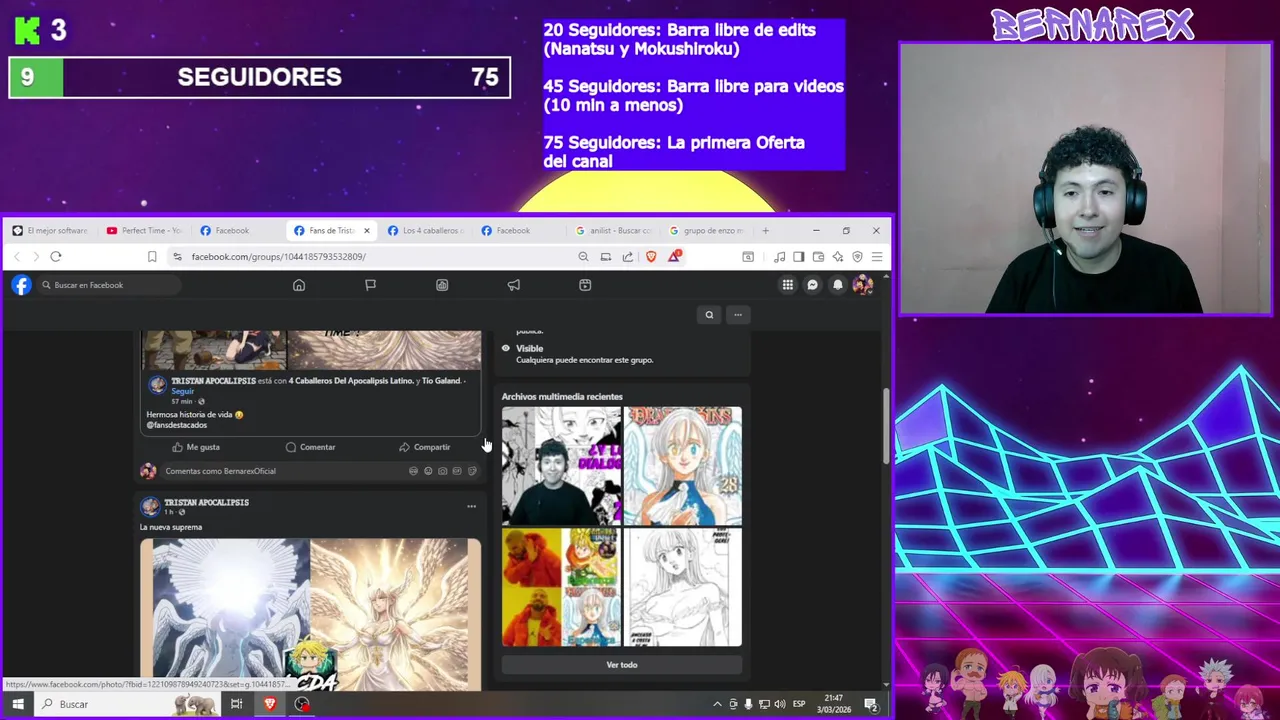This screenshot has height=720, width=1280.
Task: Close the 'Fans de Trista' tab
Action: coord(366,231)
